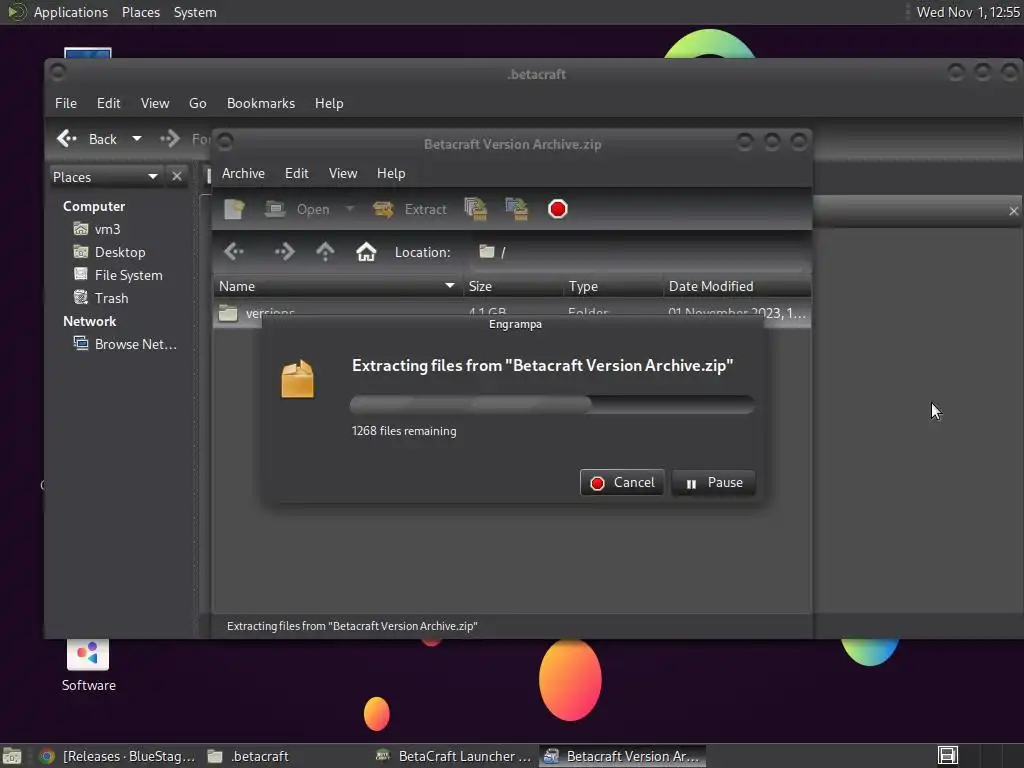Image resolution: width=1024 pixels, height=768 pixels.
Task: Open File menu in .betacraft window
Action: click(x=65, y=103)
